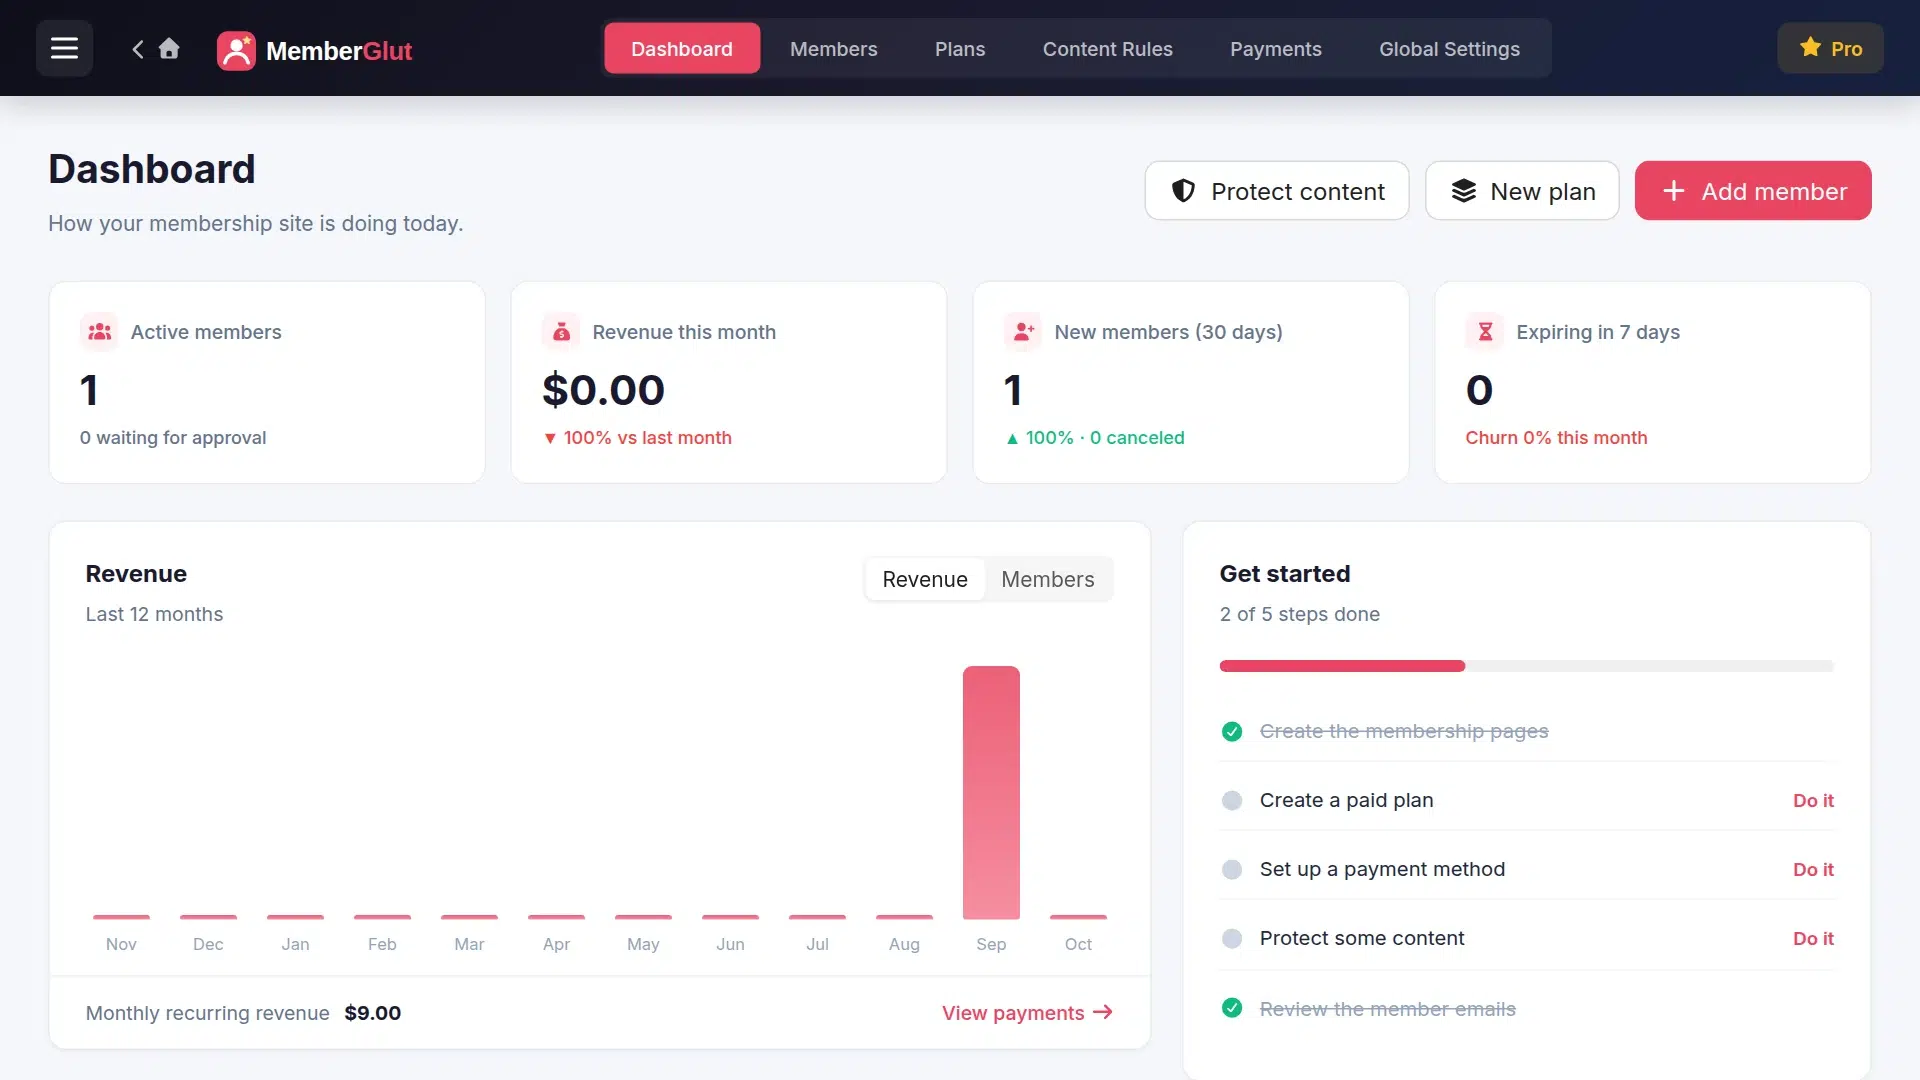
Task: Open the Plans tab
Action: coord(960,48)
